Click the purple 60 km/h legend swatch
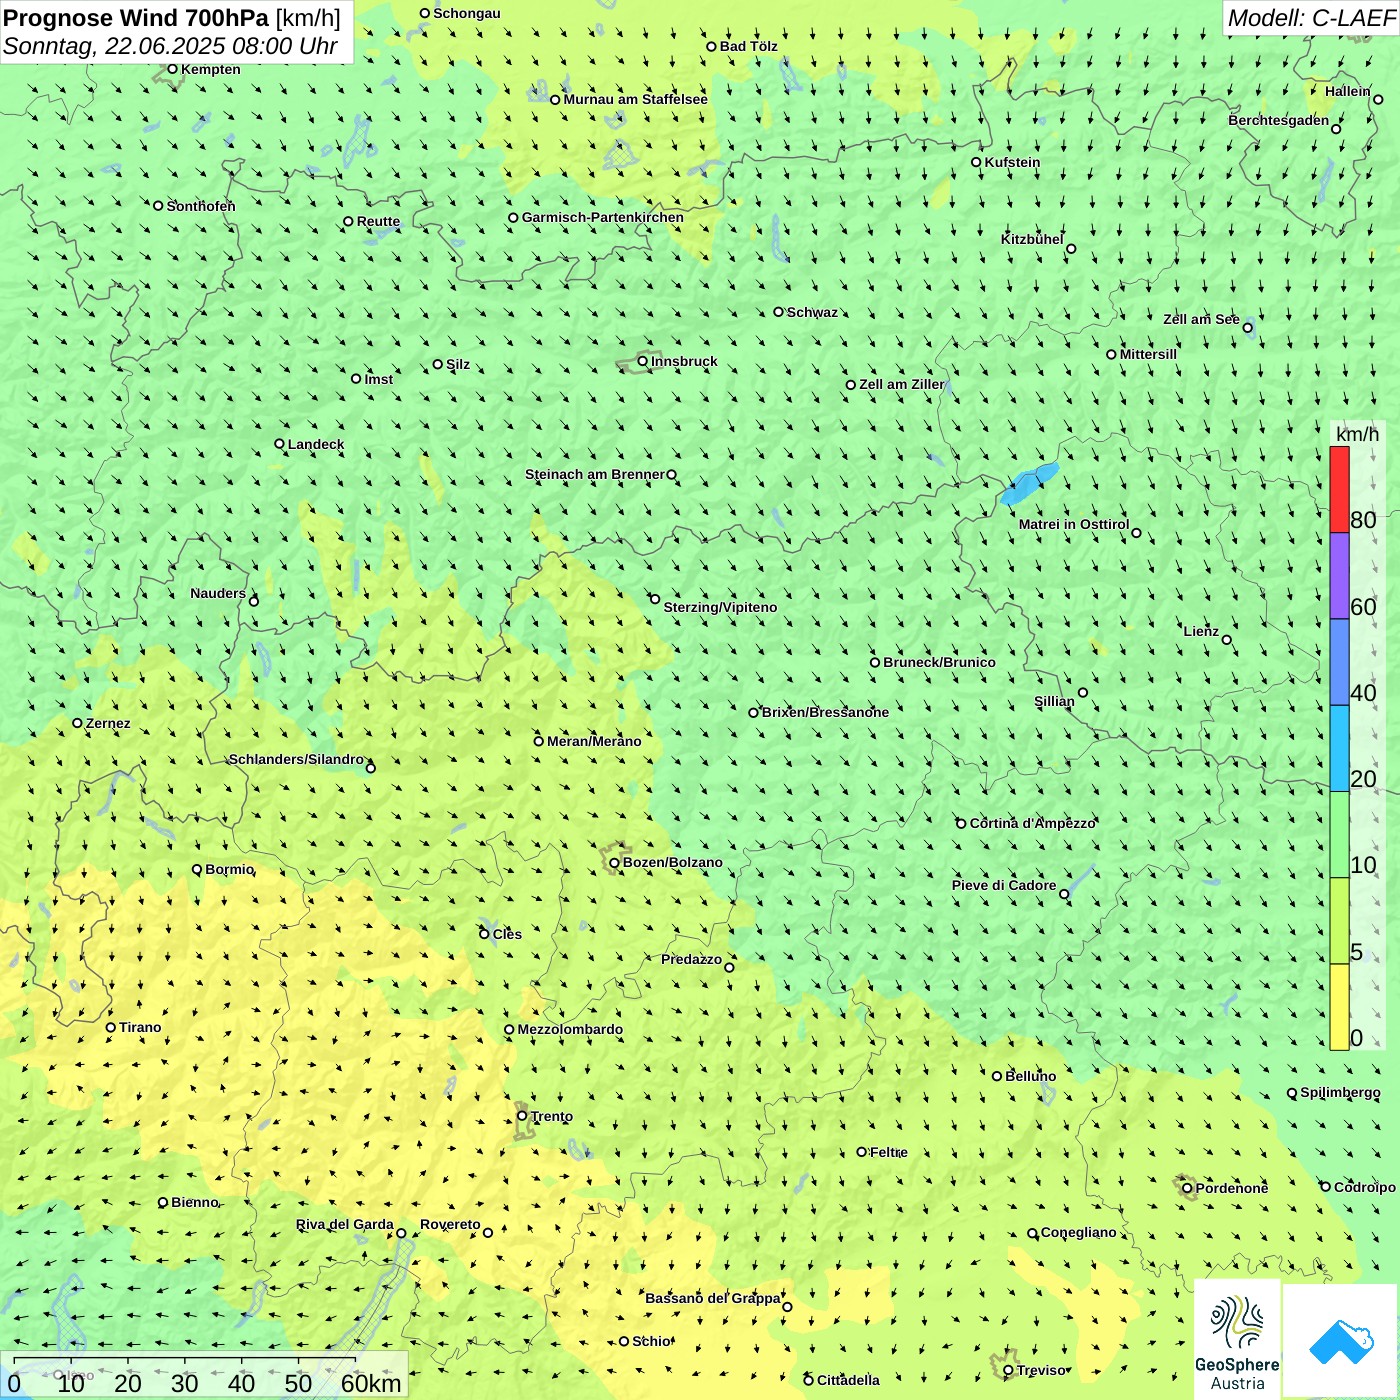 click(x=1339, y=576)
